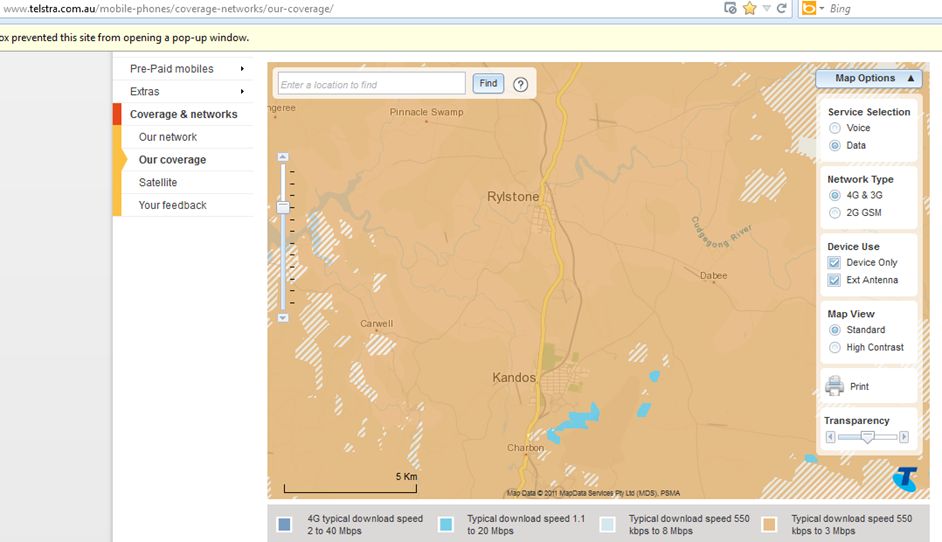Reload the page using the refresh icon
Viewport: 942px width, 542px height.
click(x=782, y=8)
